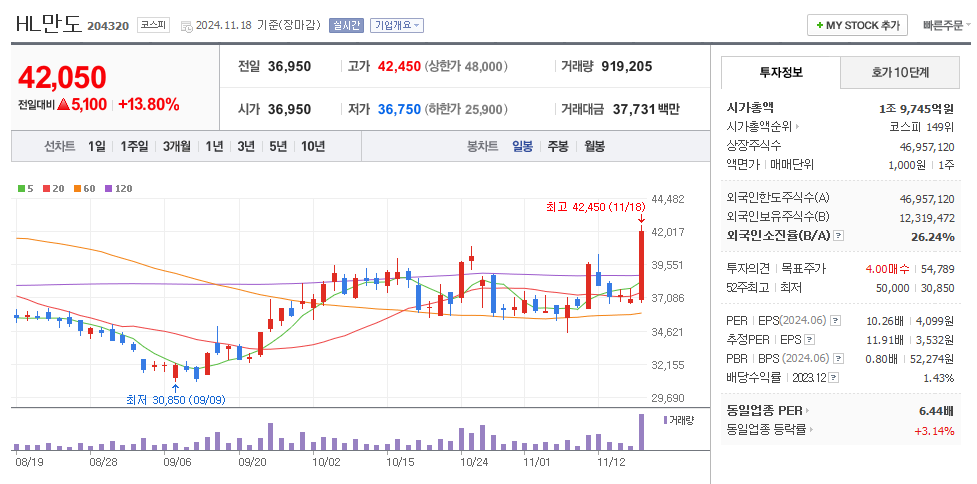Click the green 5-day moving average swatch
The height and width of the screenshot is (484, 977).
click(22, 188)
